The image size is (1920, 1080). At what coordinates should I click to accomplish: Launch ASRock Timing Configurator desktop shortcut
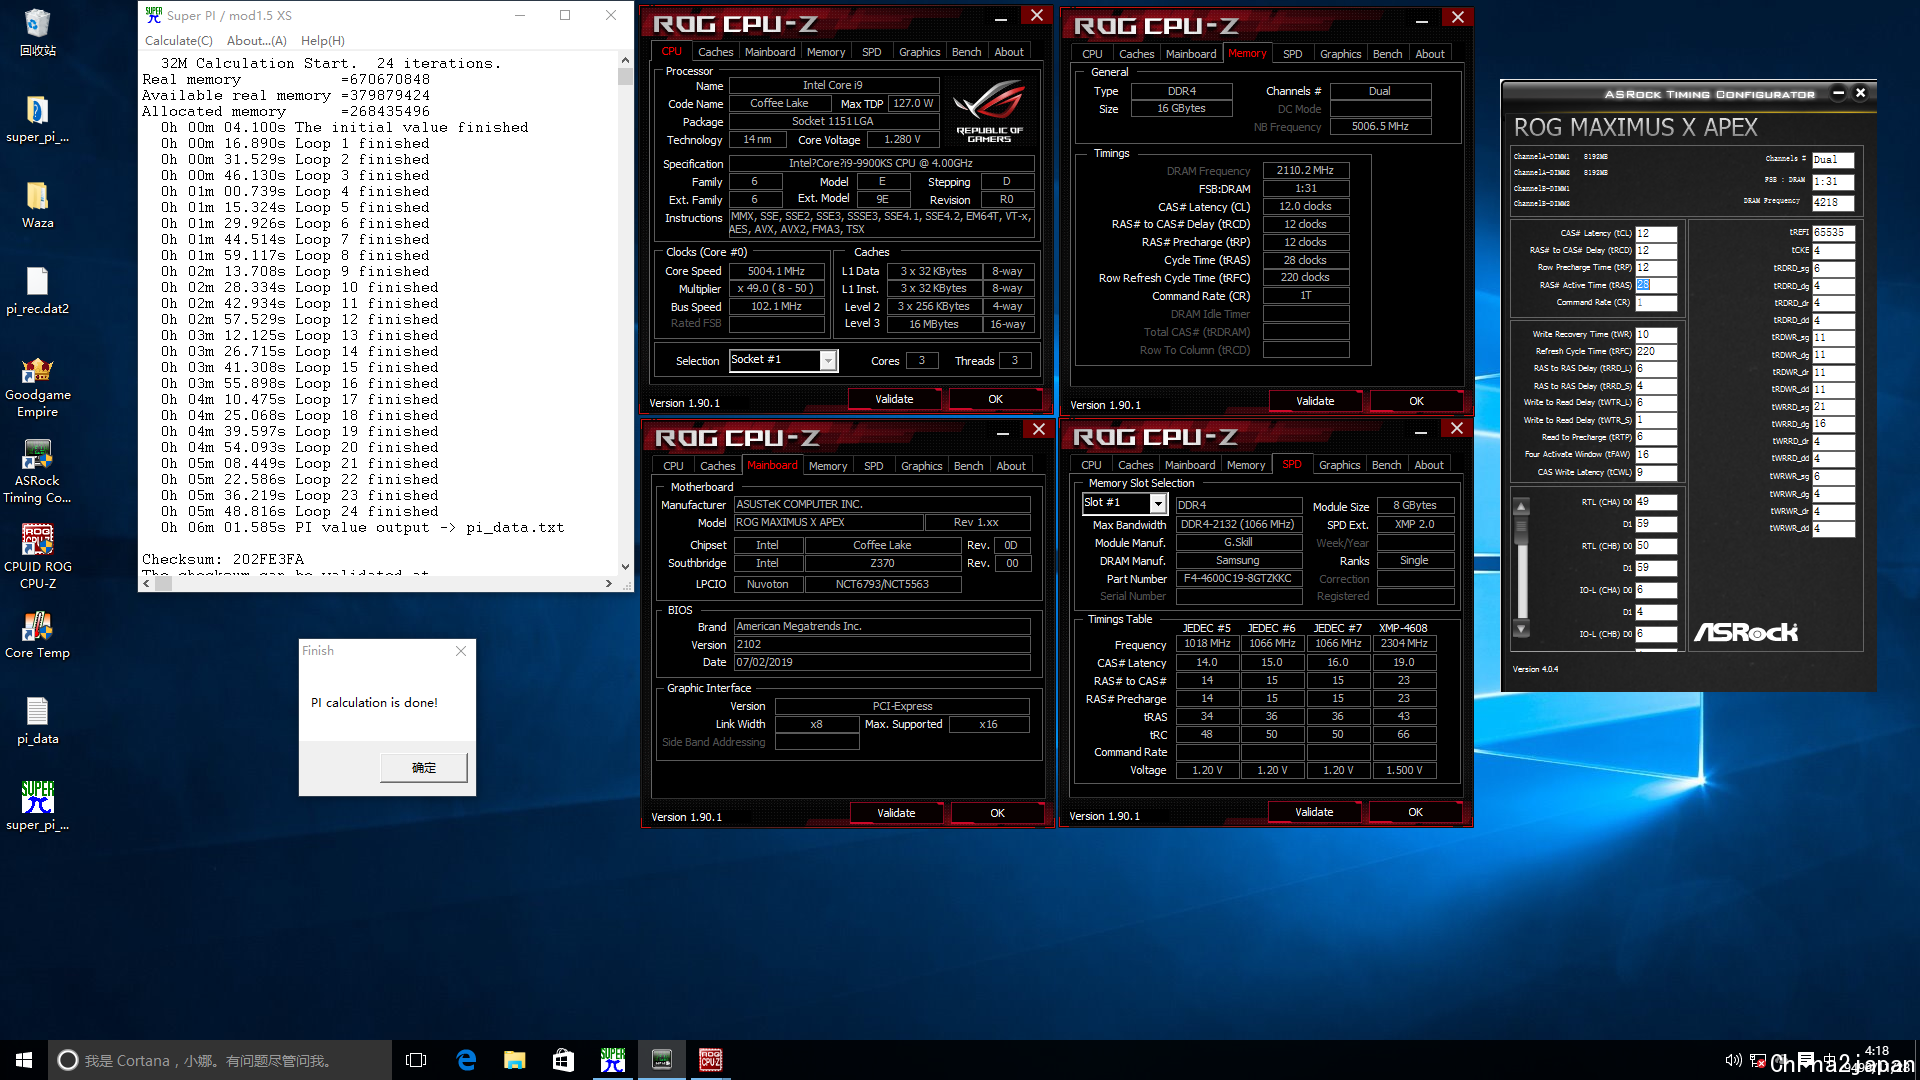pyautogui.click(x=37, y=472)
